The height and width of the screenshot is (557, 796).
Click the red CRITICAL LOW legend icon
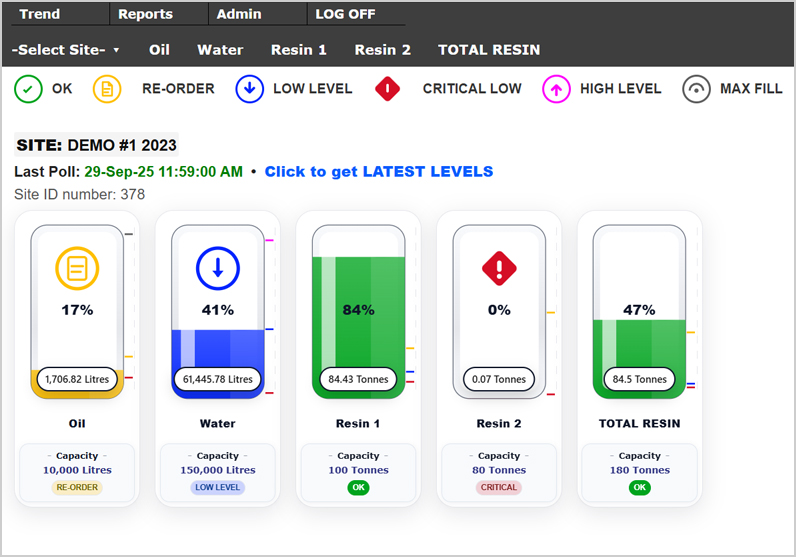pos(387,89)
